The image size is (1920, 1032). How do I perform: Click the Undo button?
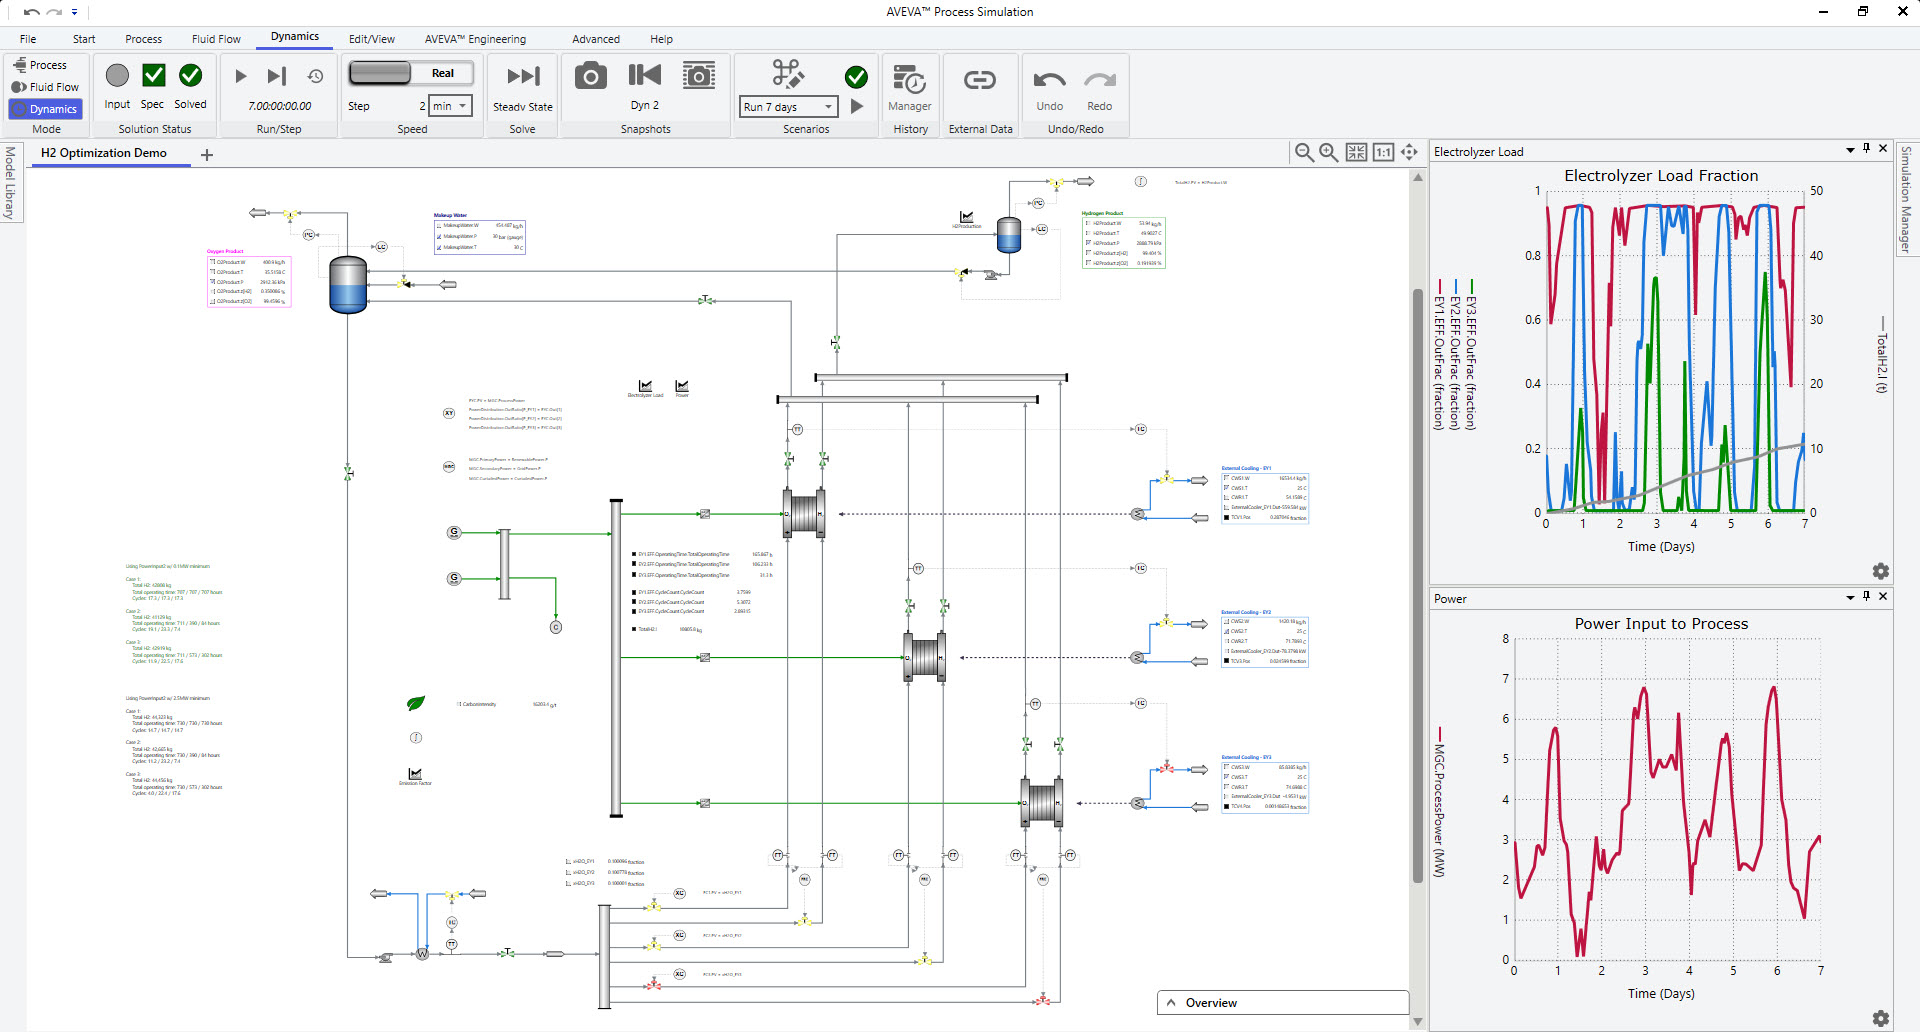pos(1049,82)
